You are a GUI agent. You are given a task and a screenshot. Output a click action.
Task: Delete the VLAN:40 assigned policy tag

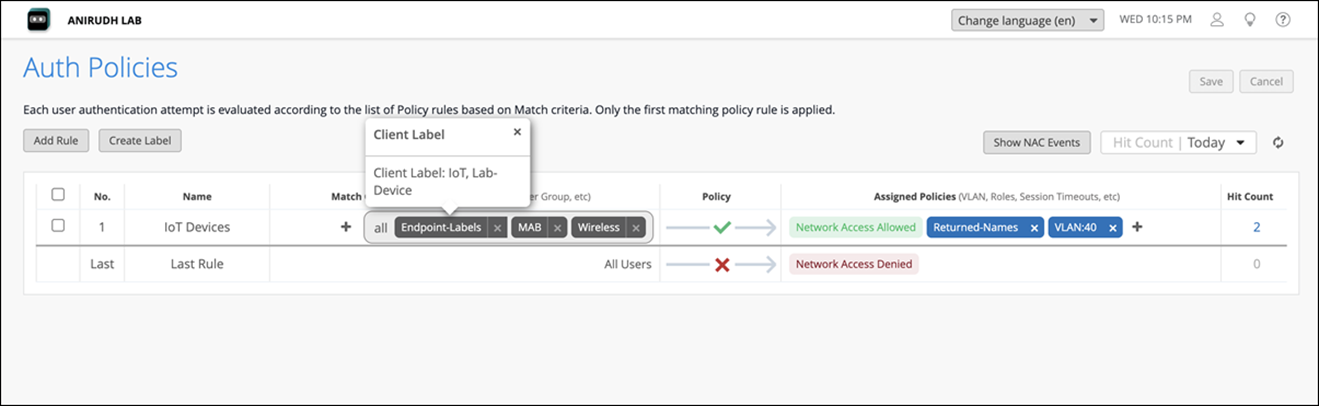click(x=1112, y=228)
